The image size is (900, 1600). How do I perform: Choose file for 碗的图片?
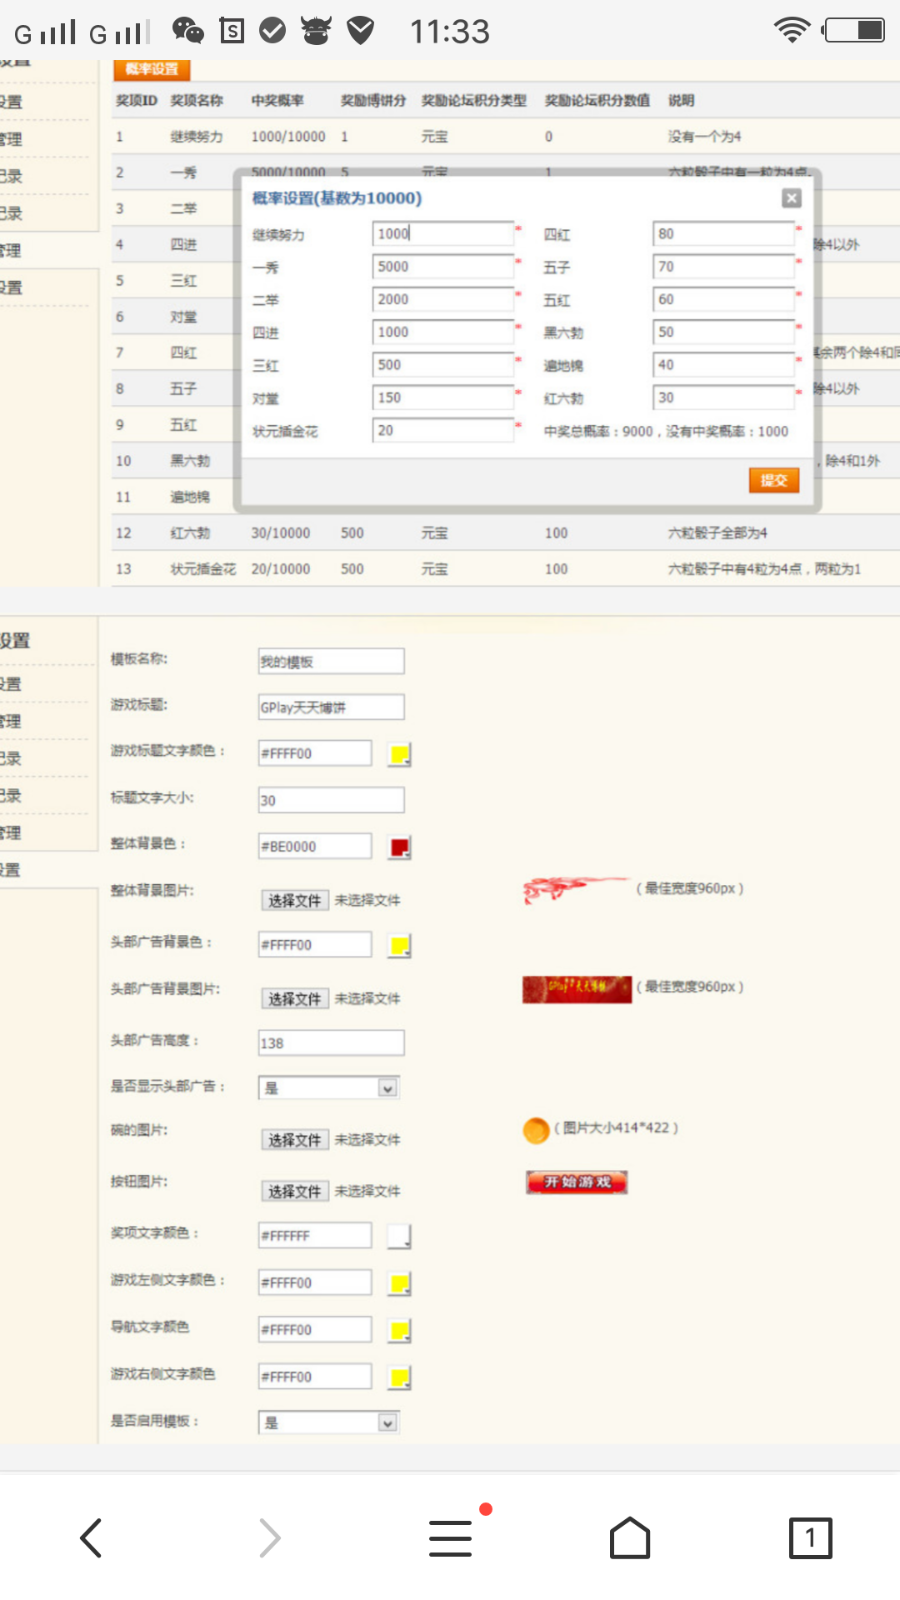295,1140
